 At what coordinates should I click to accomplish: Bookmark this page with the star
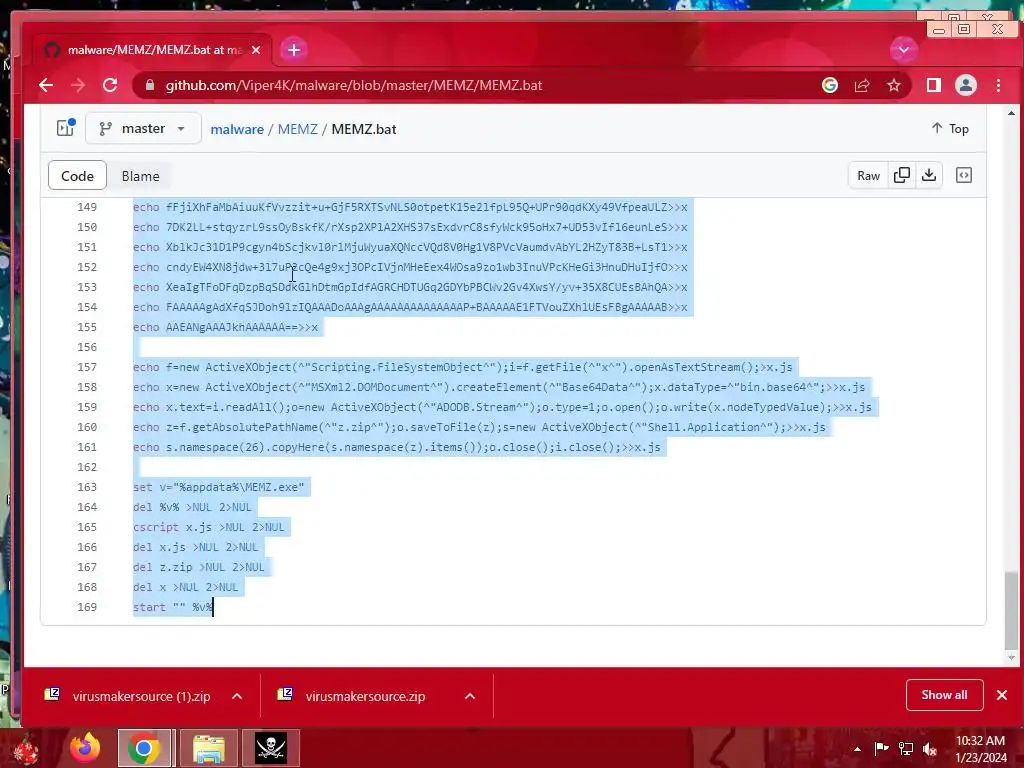[x=894, y=86]
